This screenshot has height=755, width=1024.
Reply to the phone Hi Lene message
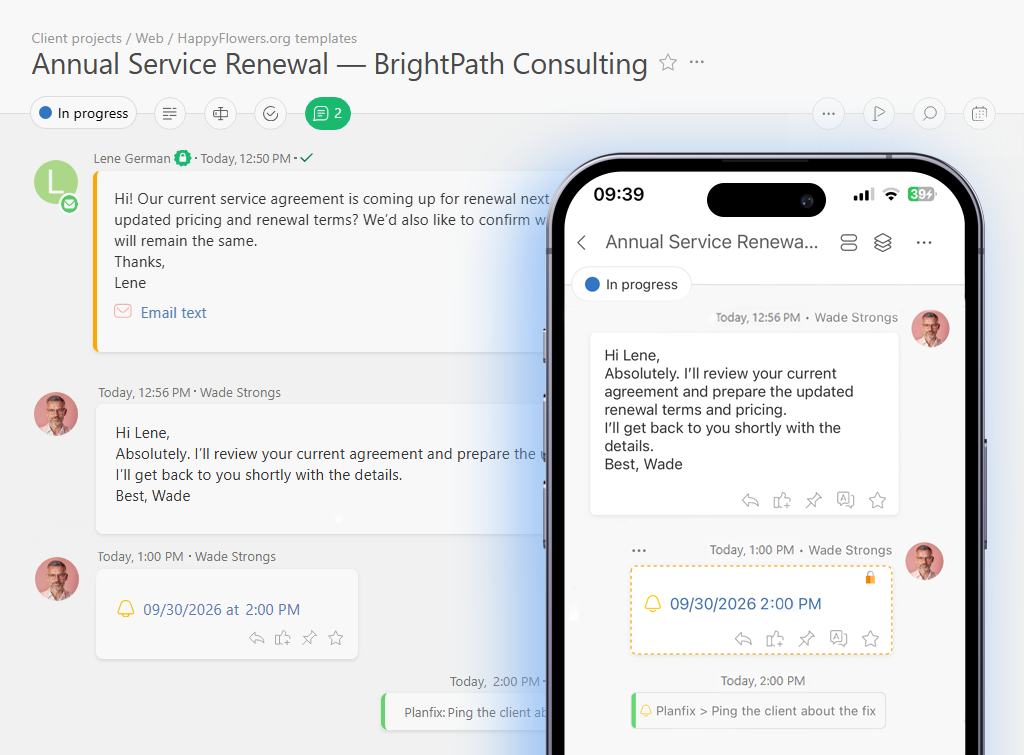tap(750, 501)
